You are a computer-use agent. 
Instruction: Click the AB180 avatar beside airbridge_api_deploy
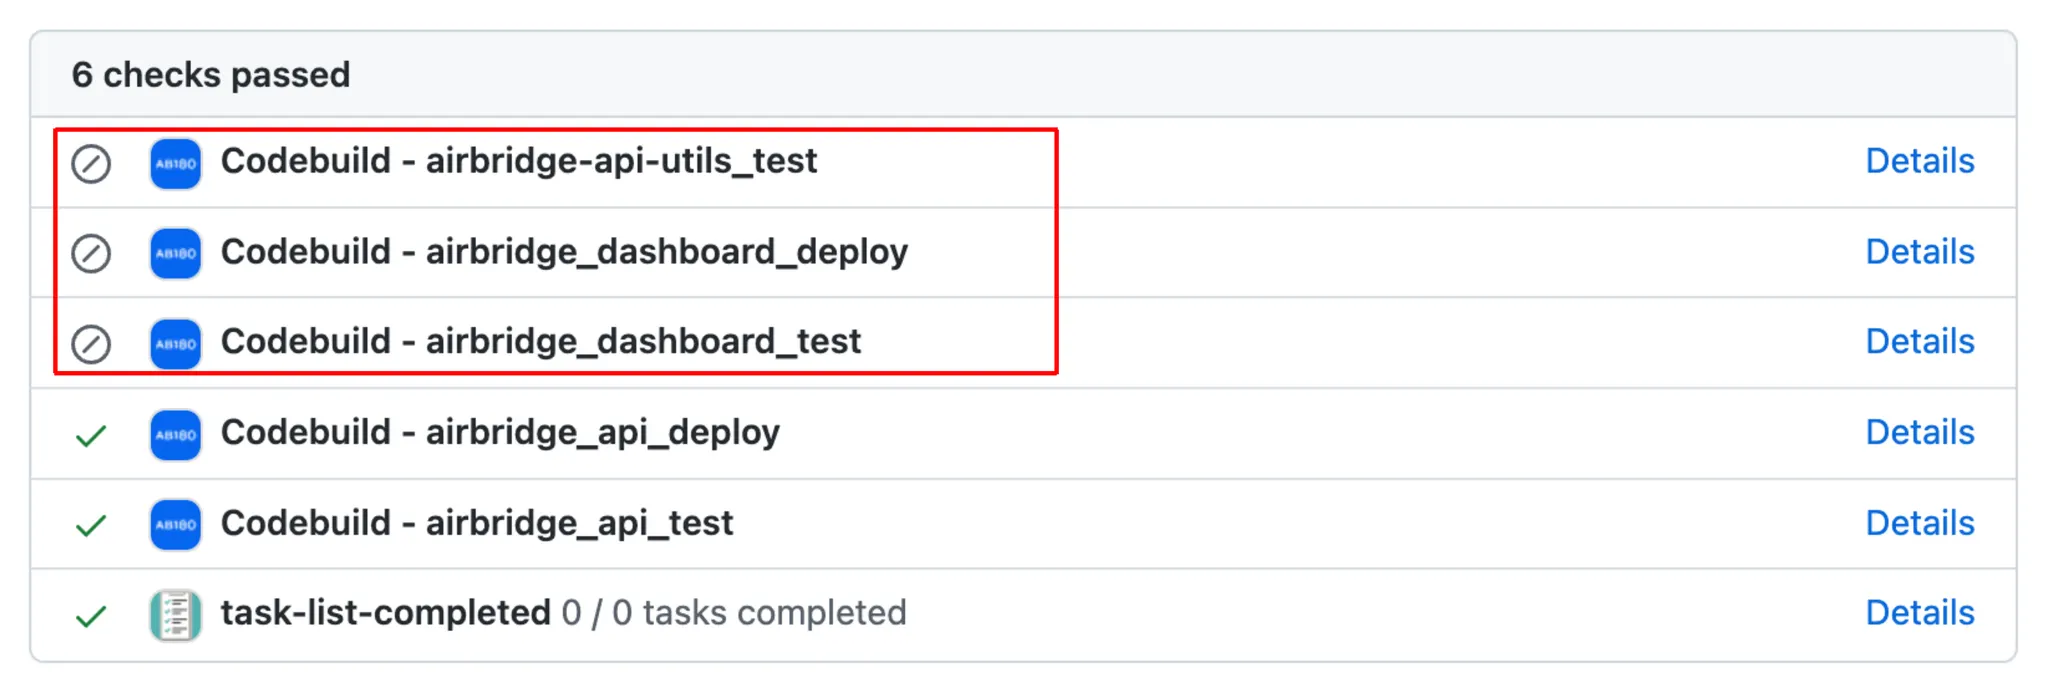click(175, 434)
